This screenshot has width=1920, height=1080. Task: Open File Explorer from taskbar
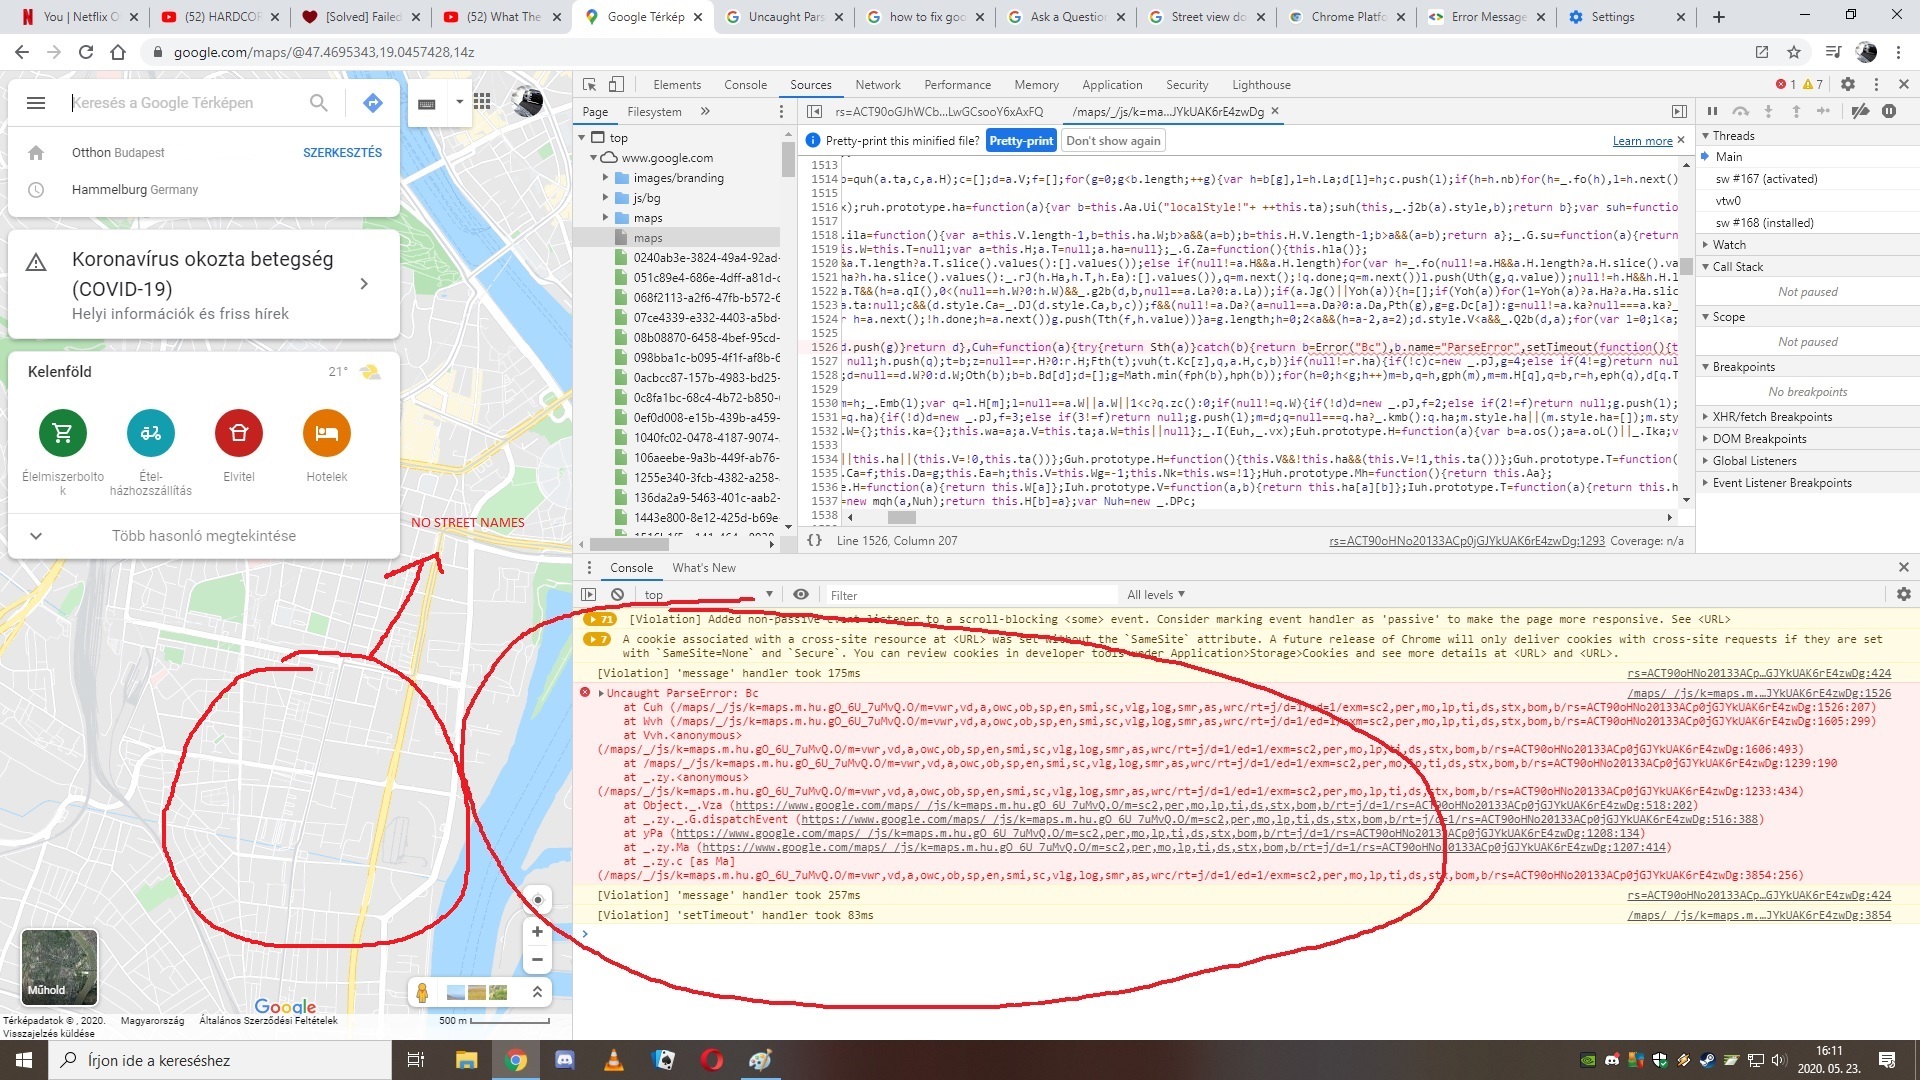click(467, 1060)
